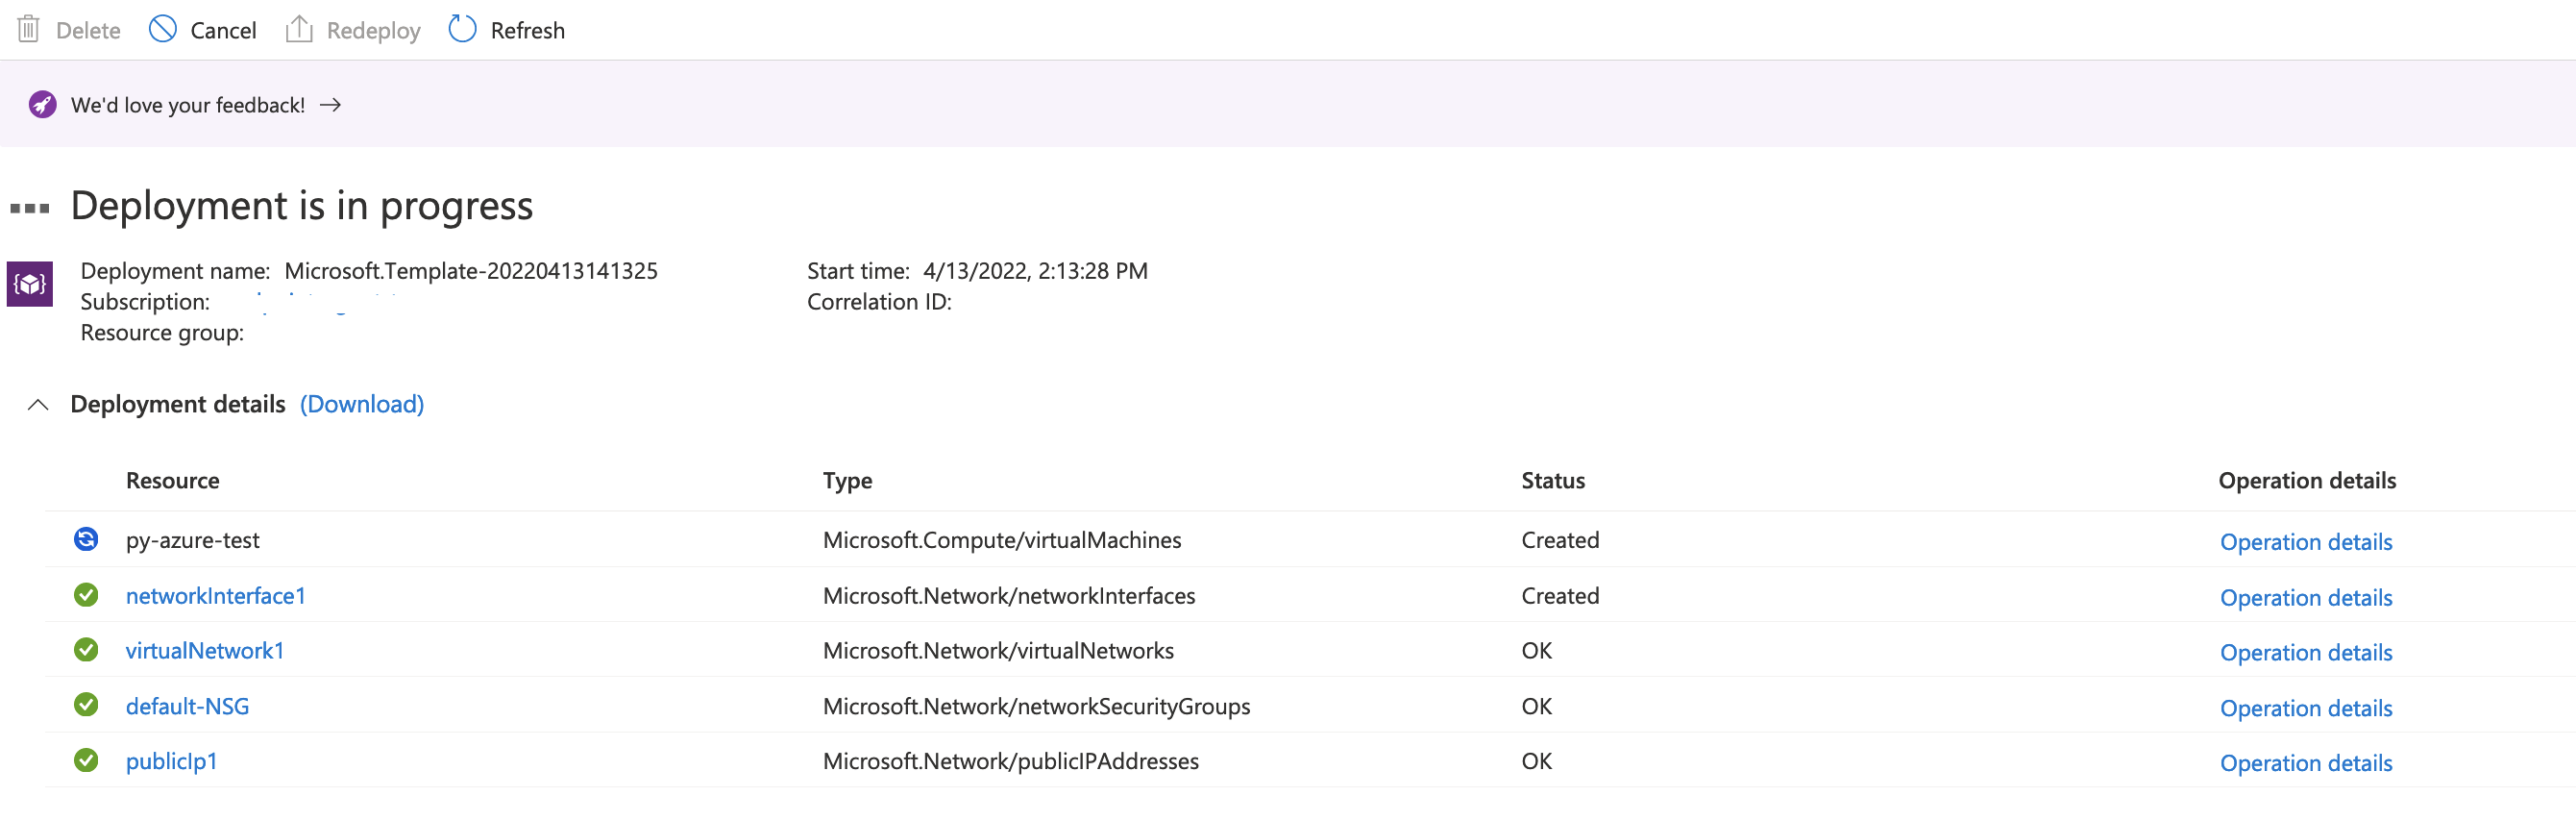Click green check icon for publicIp1
Viewport: 2576px width, 821px height.
click(x=86, y=760)
